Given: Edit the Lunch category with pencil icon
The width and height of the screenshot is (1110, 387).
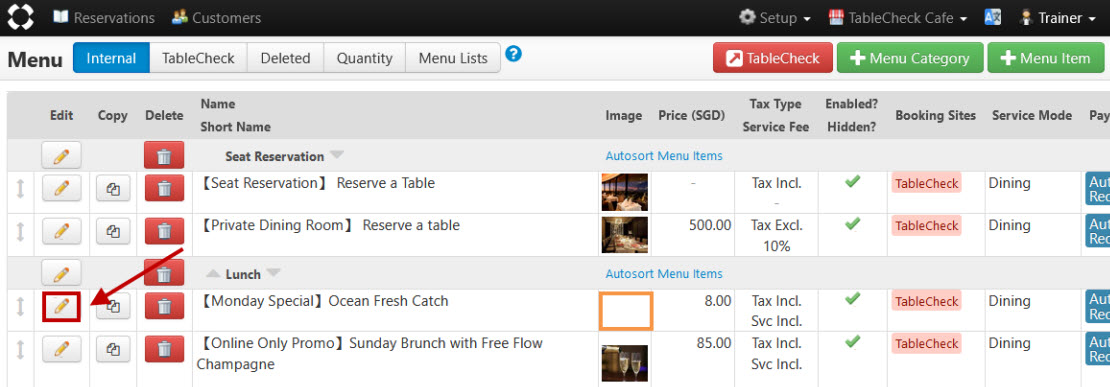Looking at the screenshot, I should [x=62, y=273].
